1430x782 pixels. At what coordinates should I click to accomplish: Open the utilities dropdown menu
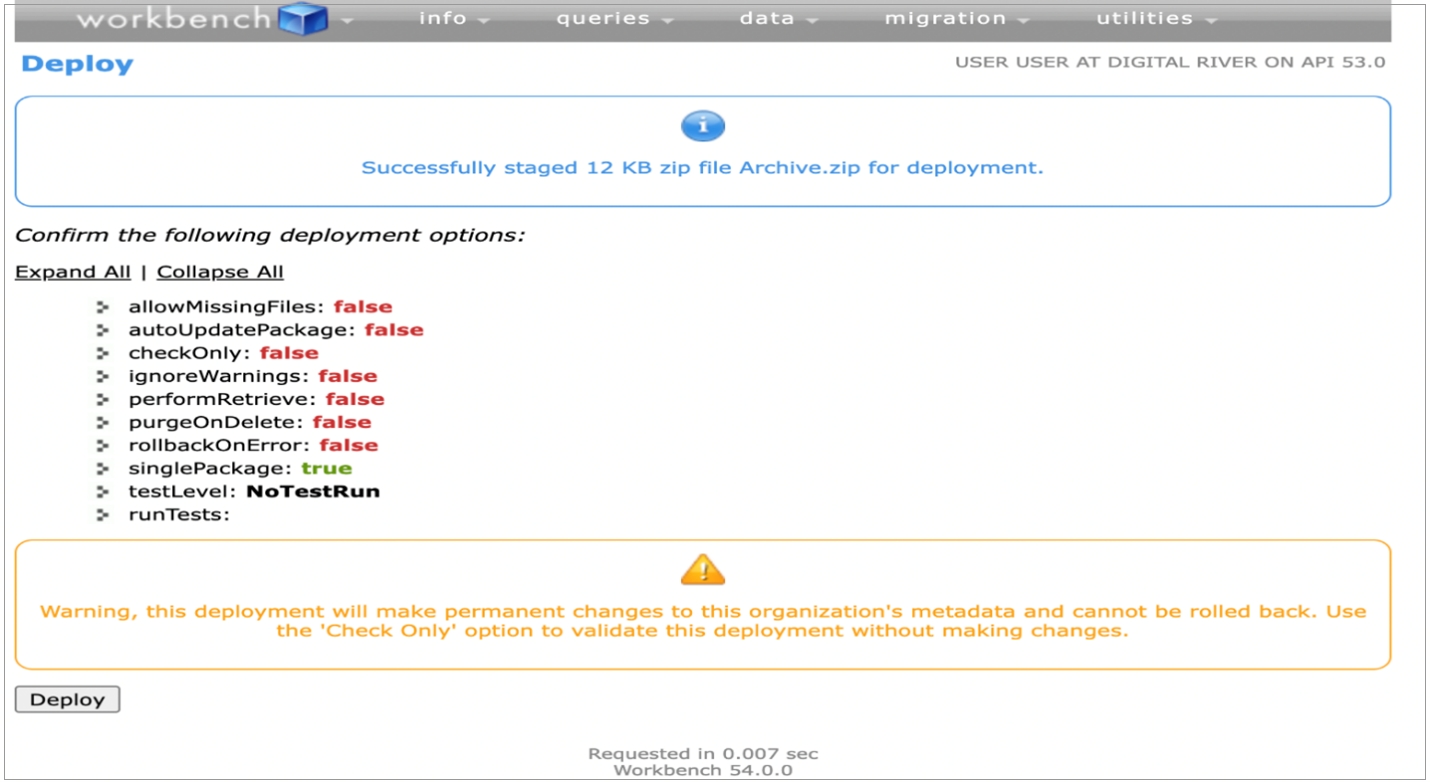click(x=1155, y=18)
